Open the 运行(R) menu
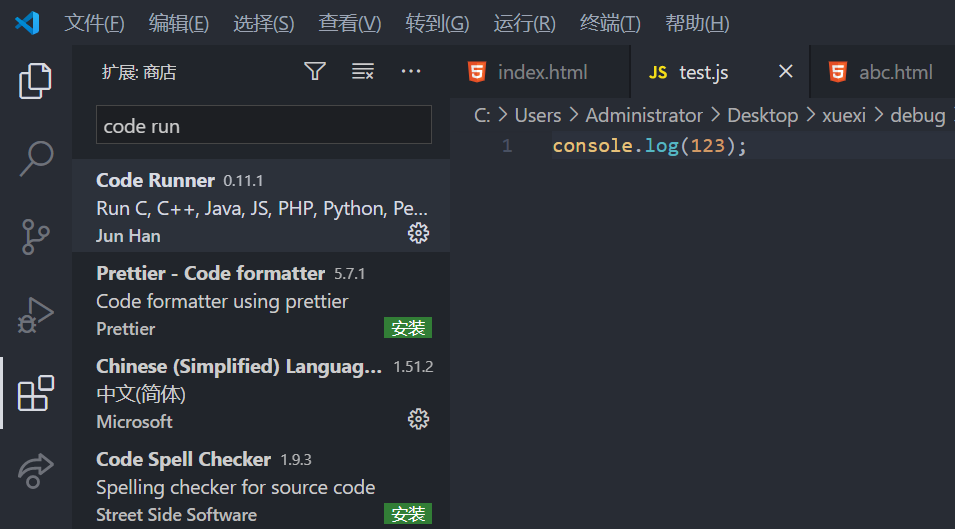The height and width of the screenshot is (529, 955). click(524, 23)
